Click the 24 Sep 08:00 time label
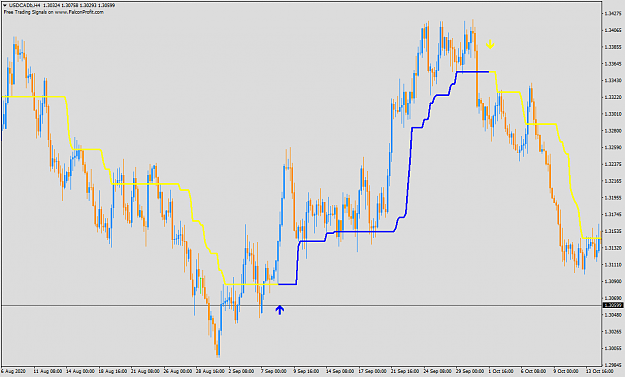The width and height of the screenshot is (625, 377). pyautogui.click(x=437, y=371)
